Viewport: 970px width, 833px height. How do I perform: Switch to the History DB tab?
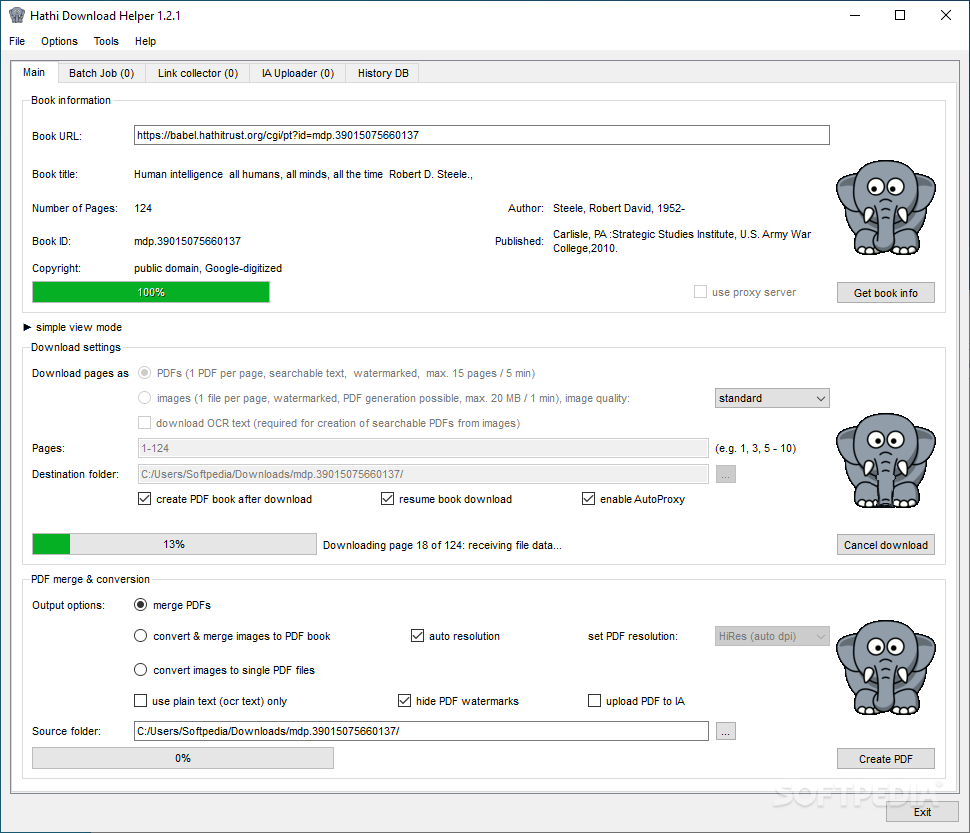pos(383,73)
